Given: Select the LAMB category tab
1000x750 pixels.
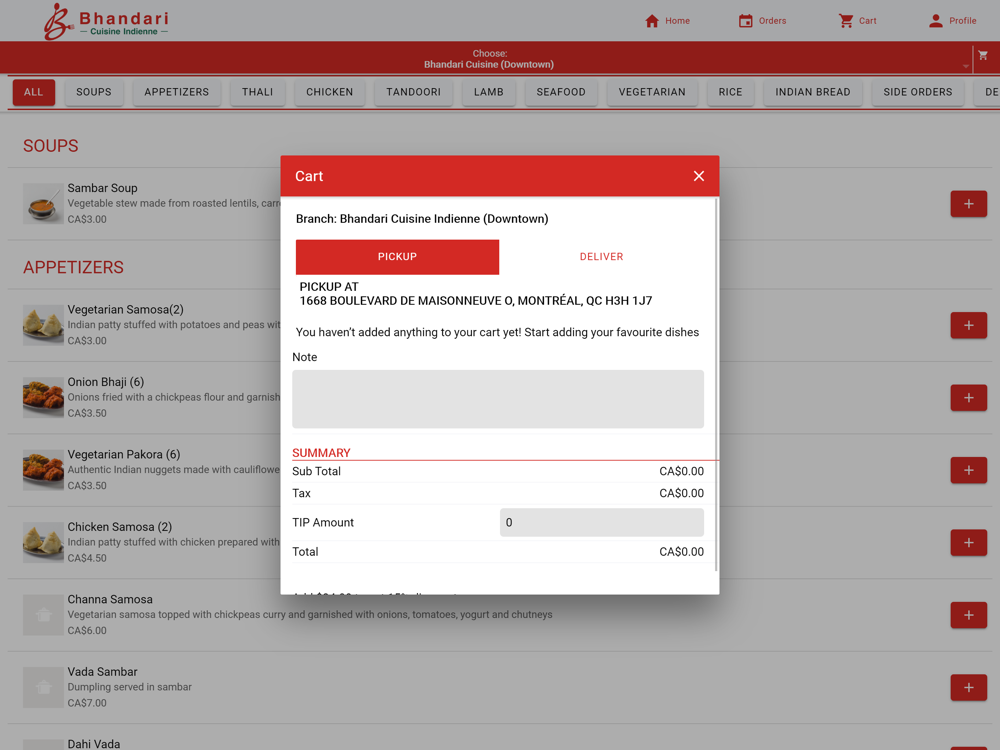Looking at the screenshot, I should point(489,92).
